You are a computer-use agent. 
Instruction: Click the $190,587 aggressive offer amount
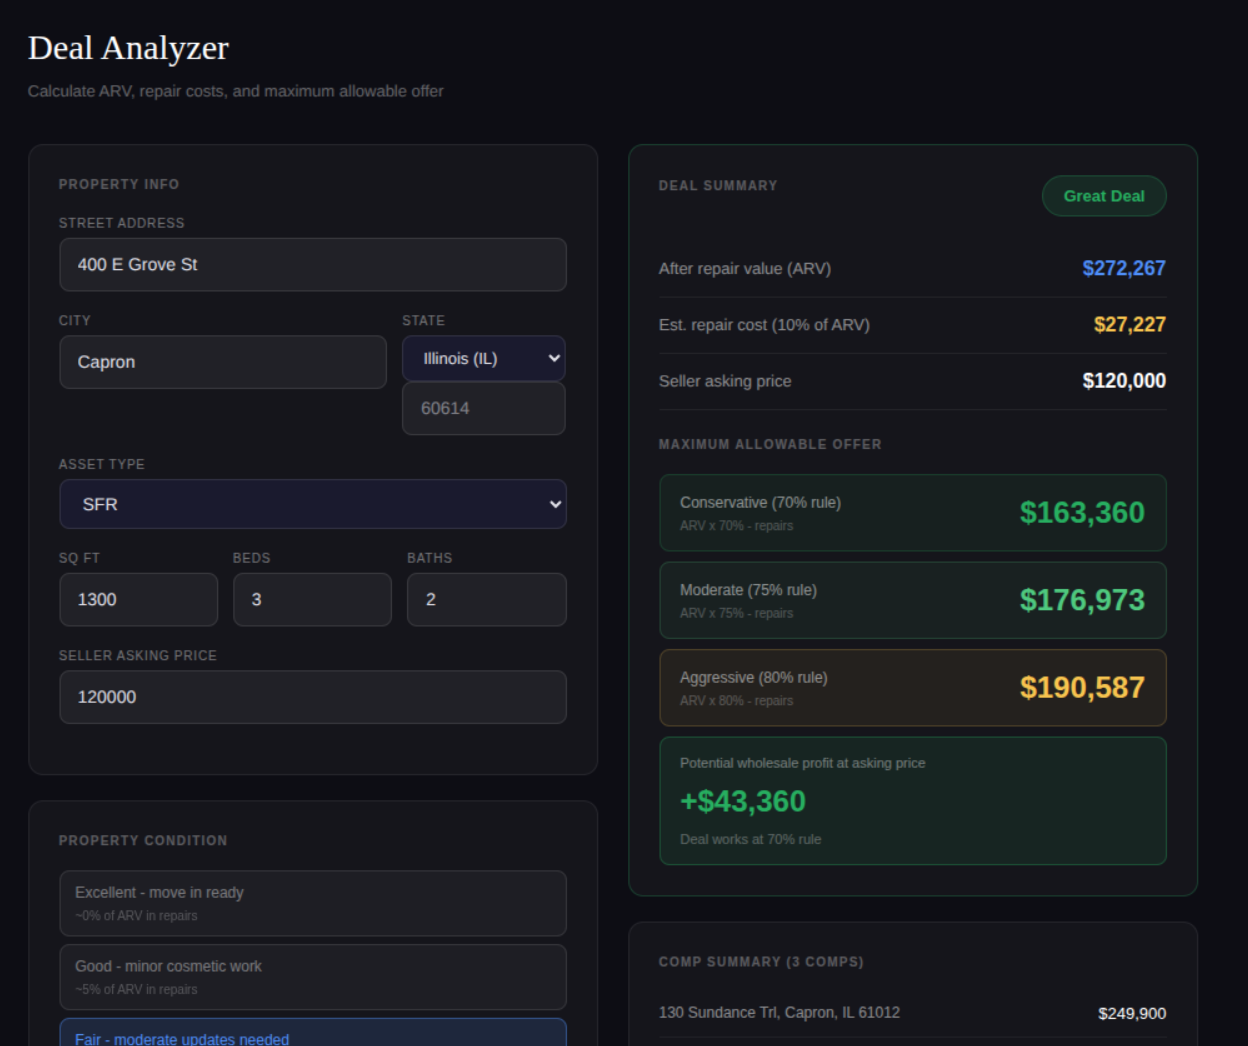[1082, 687]
